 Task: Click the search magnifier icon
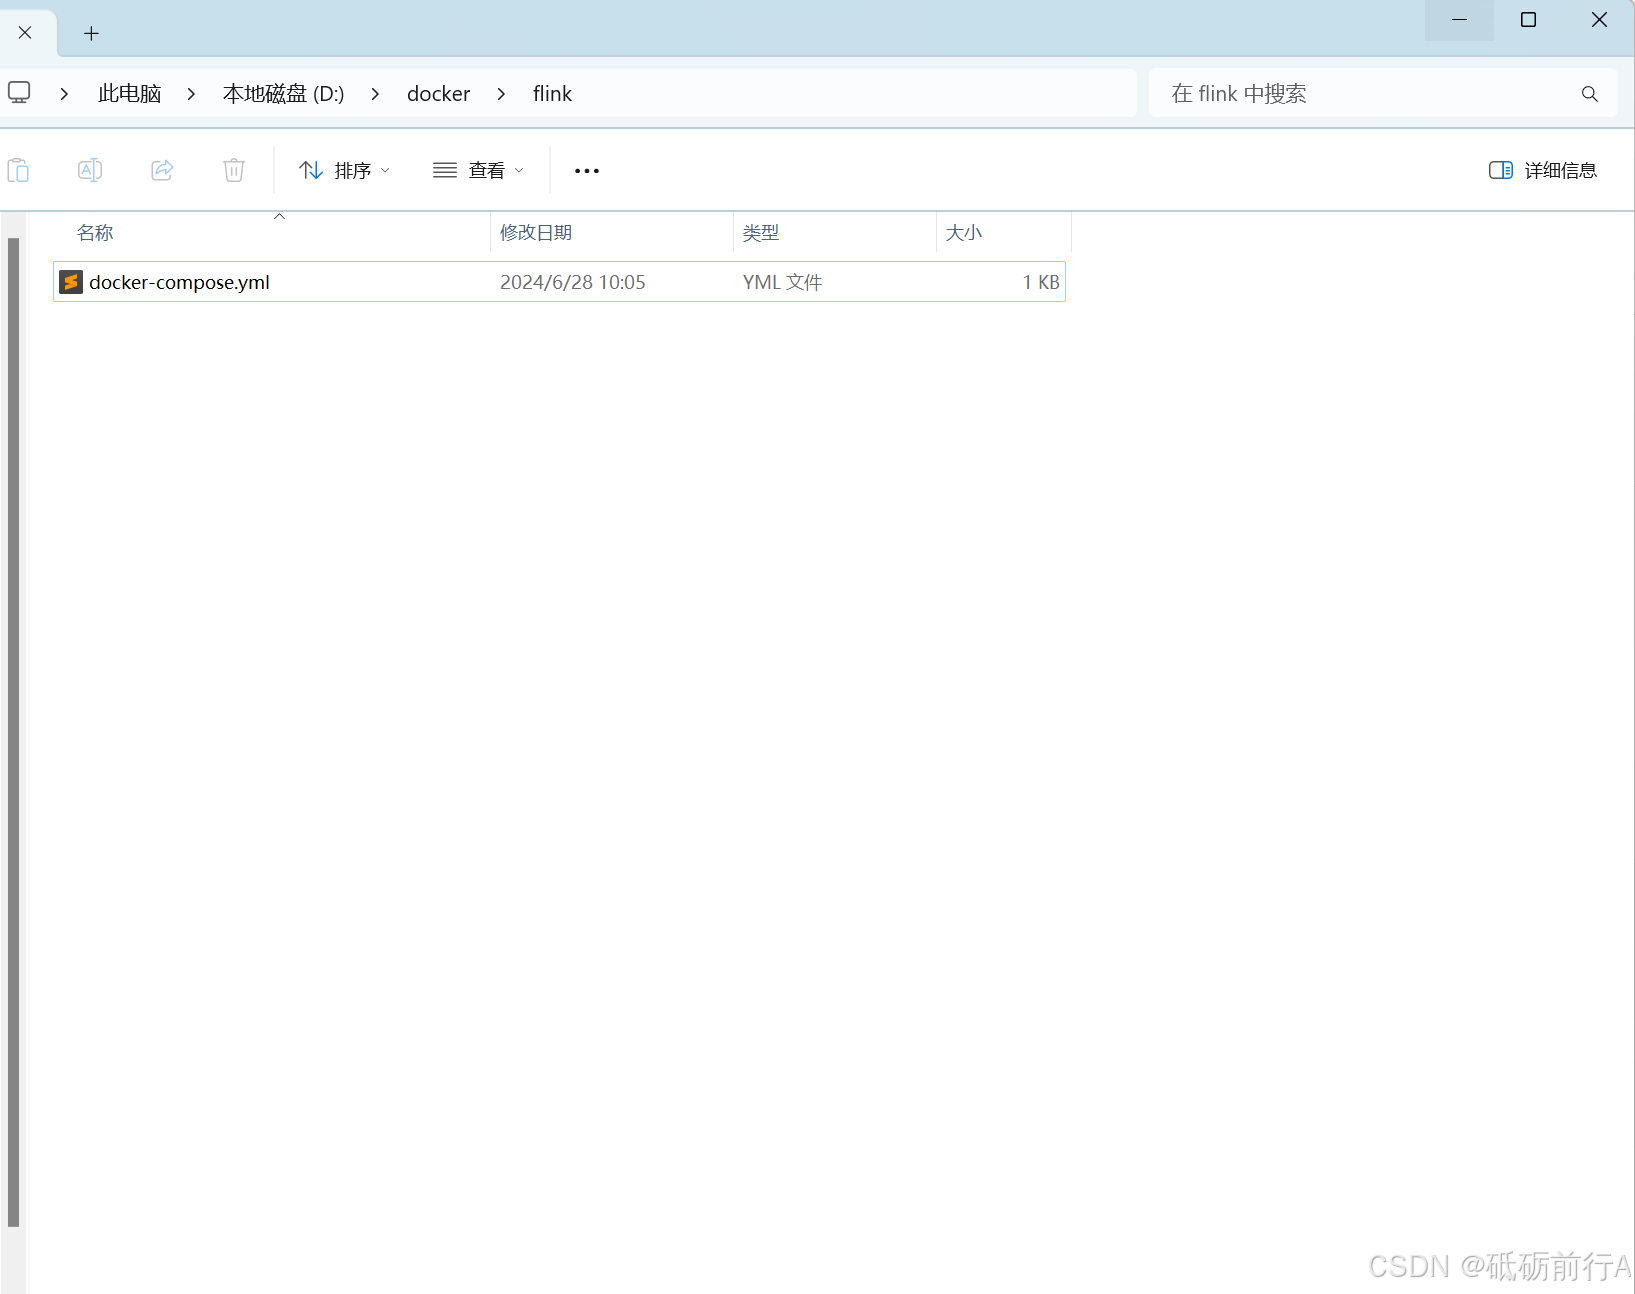(1589, 93)
